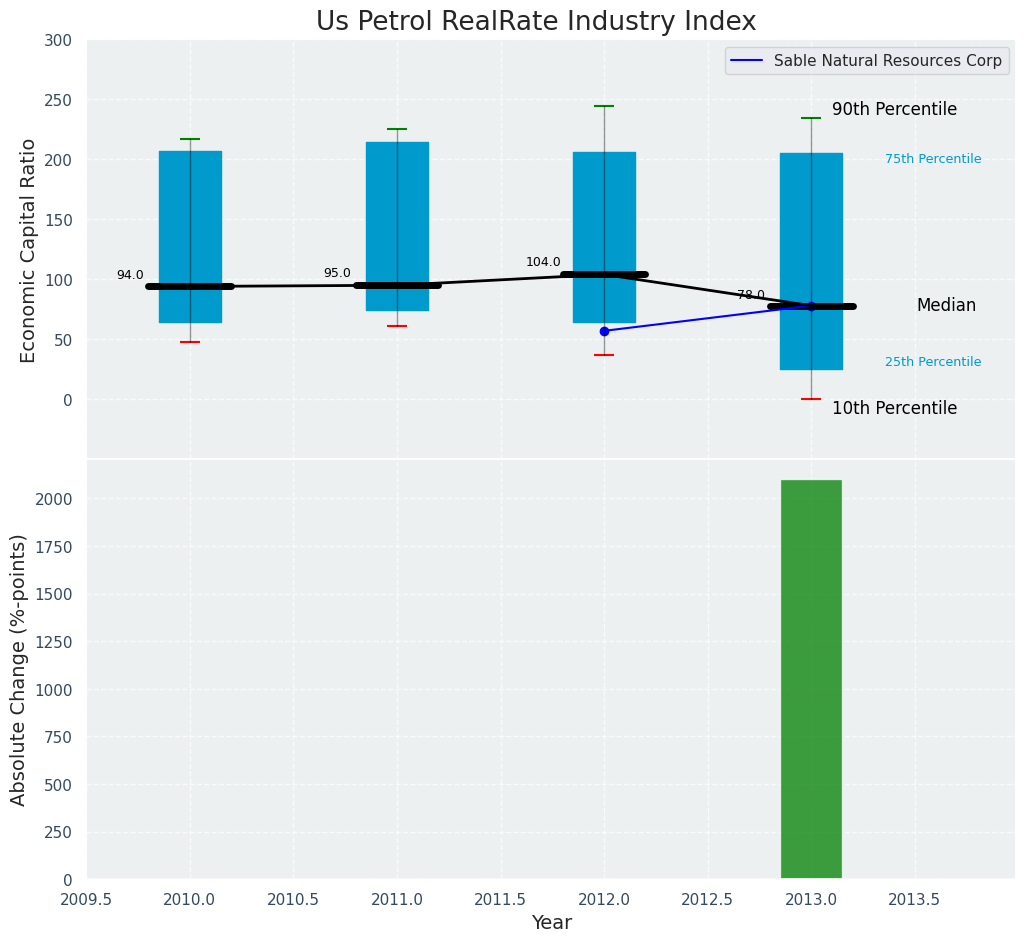This screenshot has width=1026, height=942.
Task: Select the Sable Natural Resources Corp legend entry
Action: (x=867, y=61)
